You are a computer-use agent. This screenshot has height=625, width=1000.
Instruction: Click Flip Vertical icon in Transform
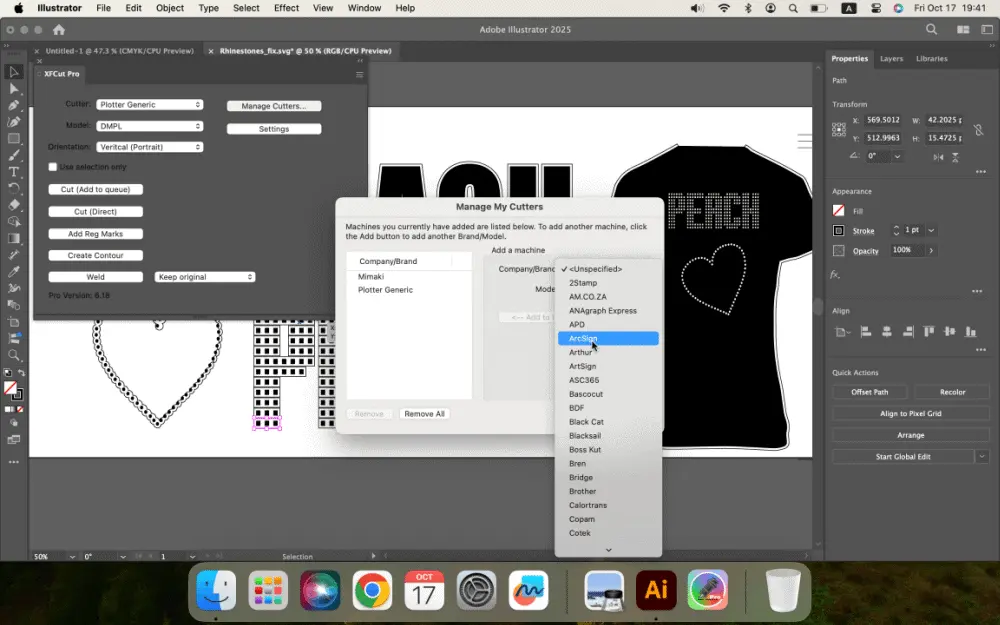click(955, 157)
